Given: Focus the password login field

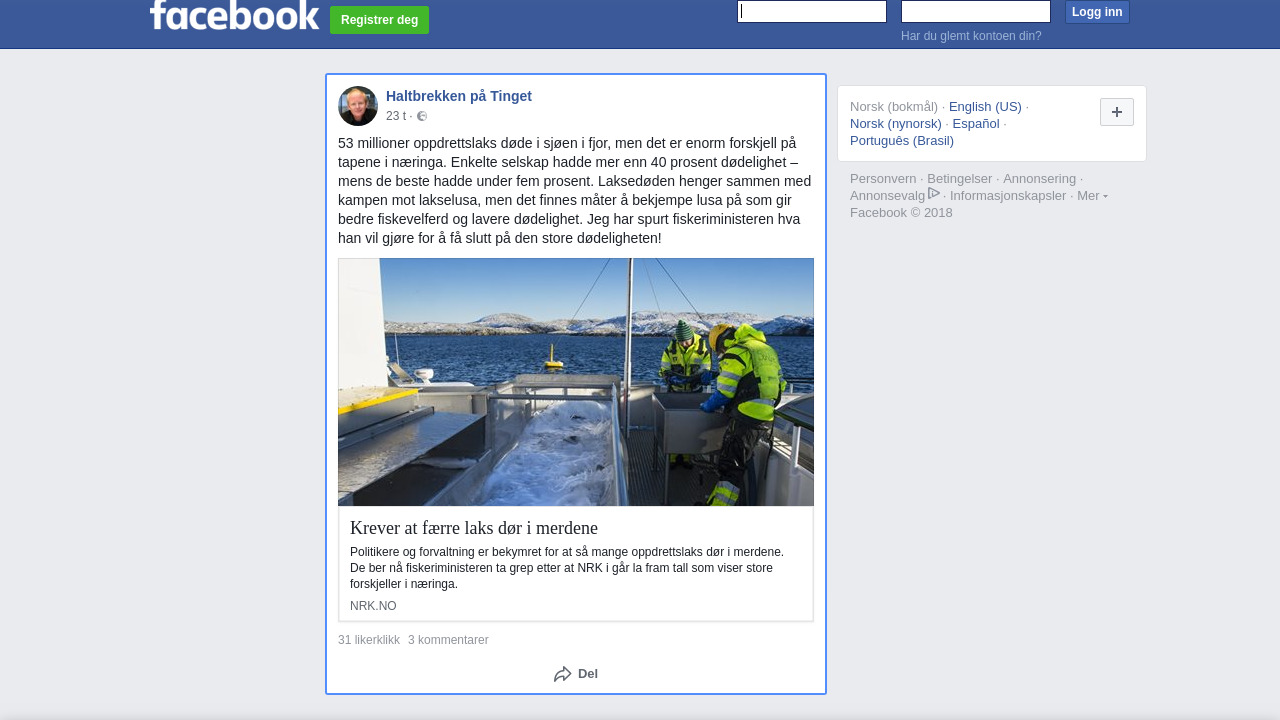Looking at the screenshot, I should pyautogui.click(x=976, y=11).
